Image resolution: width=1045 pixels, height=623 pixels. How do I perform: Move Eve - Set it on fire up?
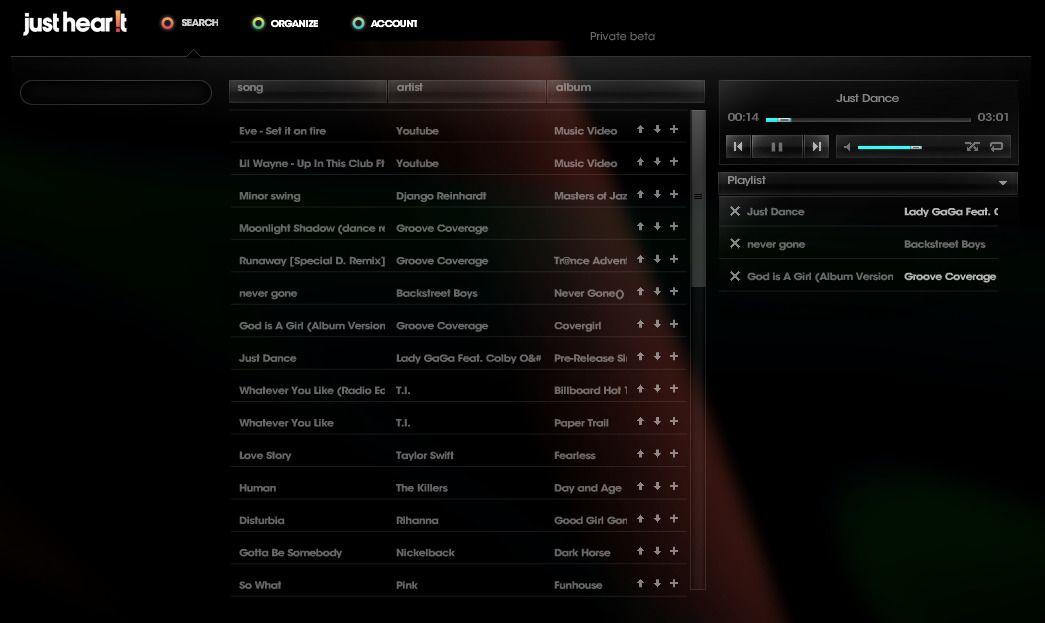coord(640,129)
